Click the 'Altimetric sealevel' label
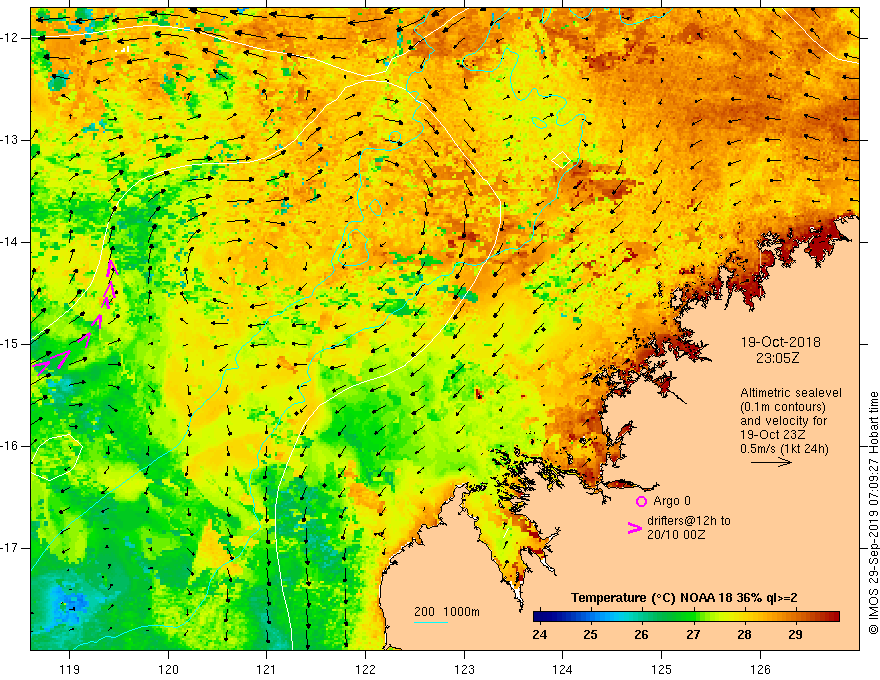The width and height of the screenshot is (880, 680). coord(791,393)
